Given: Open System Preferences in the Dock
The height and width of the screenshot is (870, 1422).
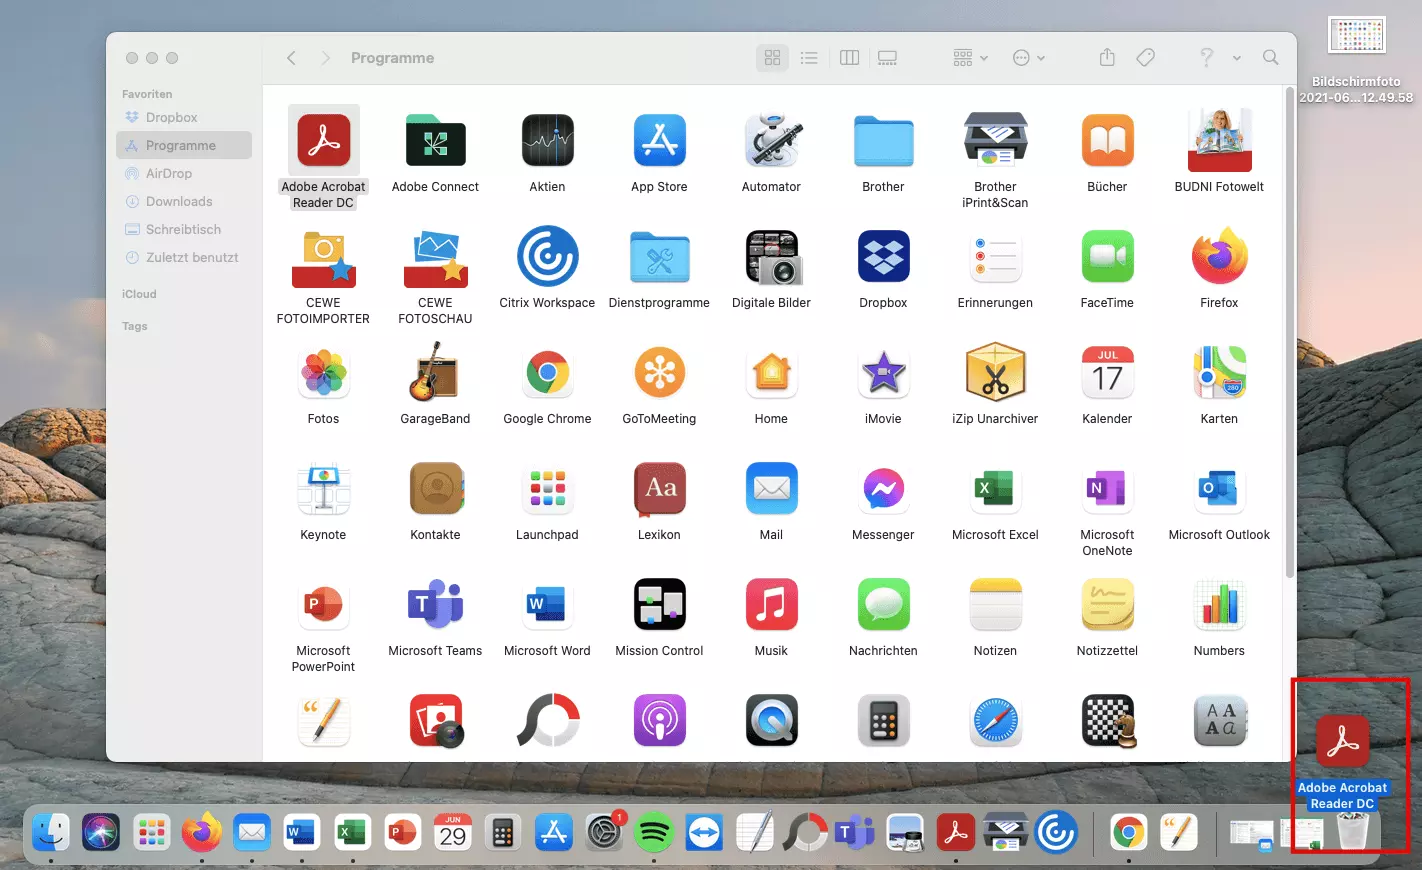Looking at the screenshot, I should pos(604,832).
